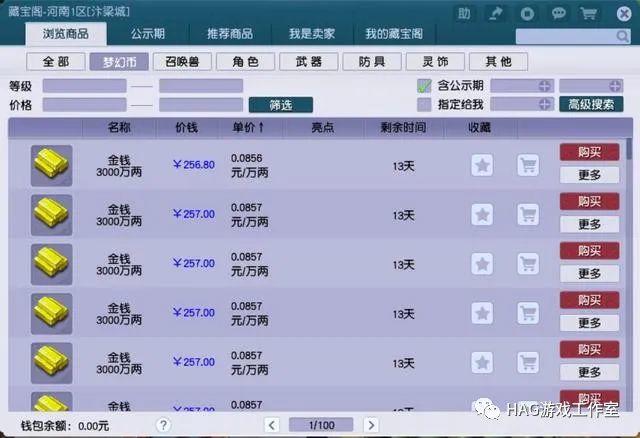The width and height of the screenshot is (640, 438).
Task: Click the 价钱 column header
Action: click(x=187, y=128)
